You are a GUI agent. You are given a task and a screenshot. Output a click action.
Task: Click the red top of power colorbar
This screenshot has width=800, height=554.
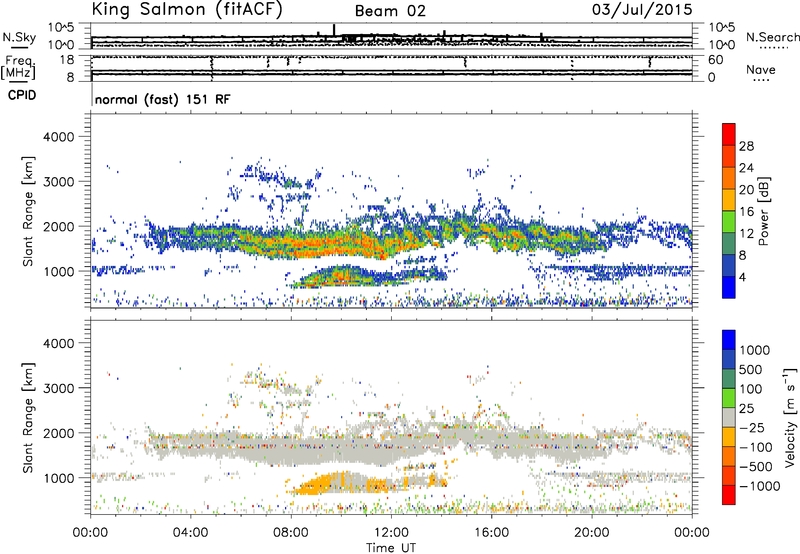[729, 134]
